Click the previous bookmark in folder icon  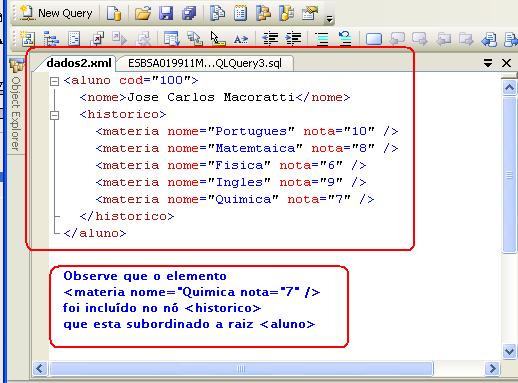pyautogui.click(x=443, y=39)
